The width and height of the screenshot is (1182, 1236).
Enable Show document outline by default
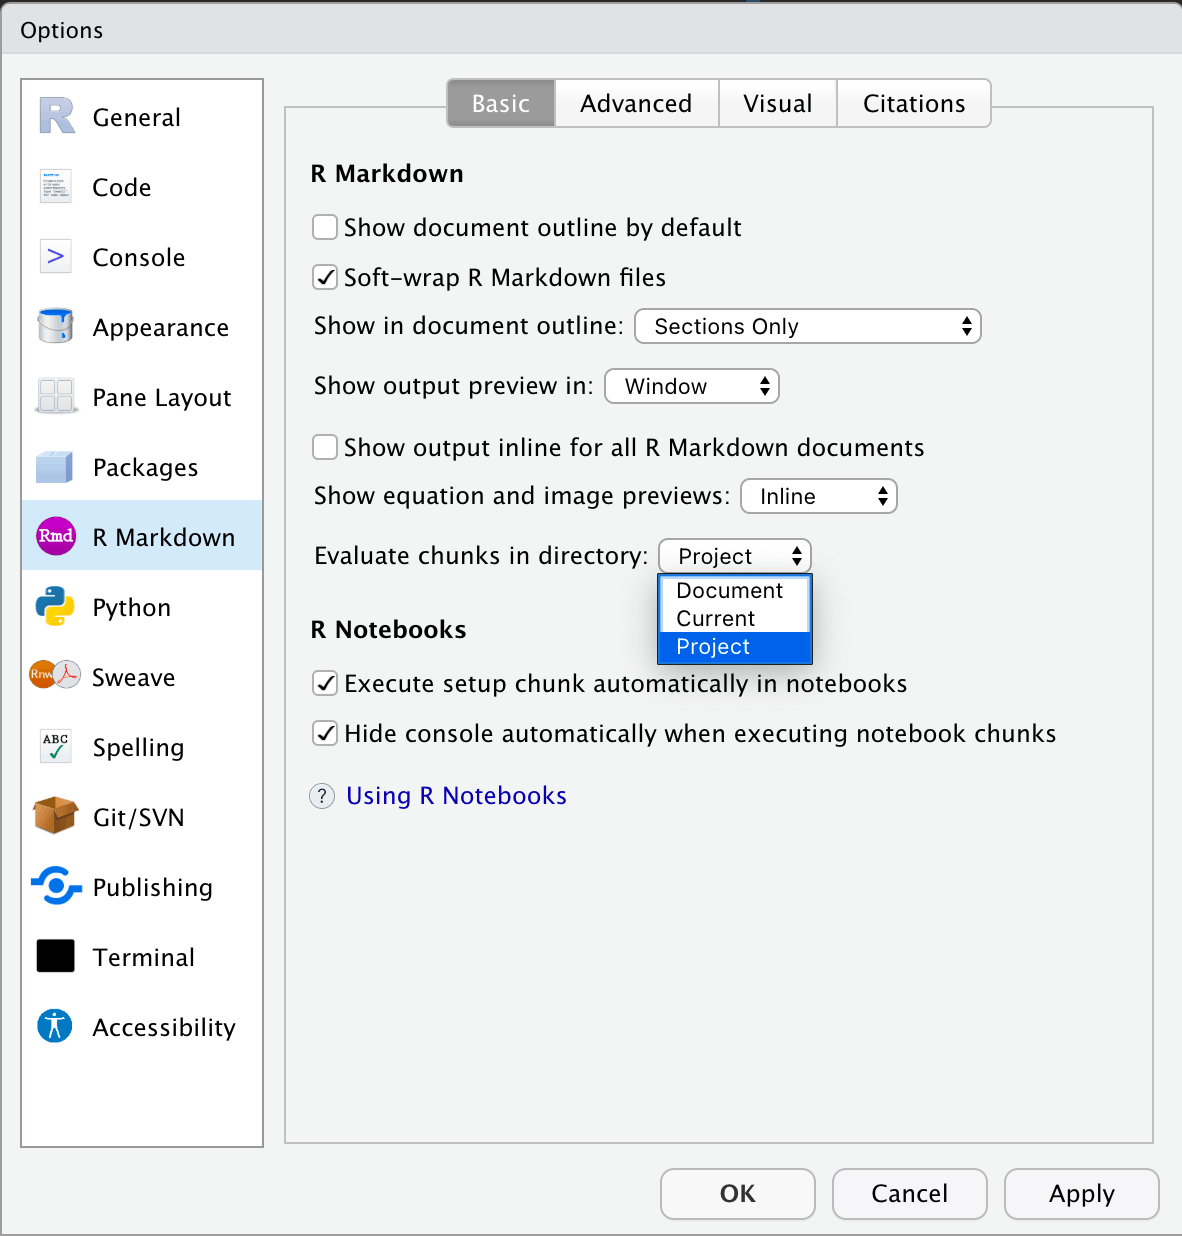click(325, 227)
